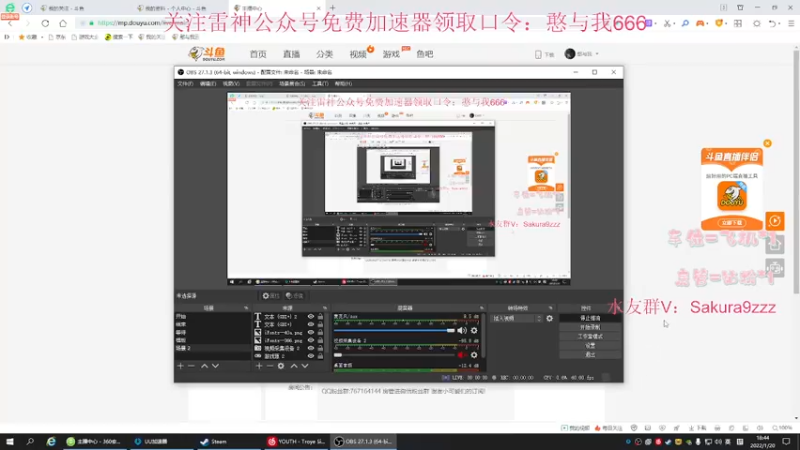
Task: Mute the first mixer channel speaker
Action: [x=462, y=331]
